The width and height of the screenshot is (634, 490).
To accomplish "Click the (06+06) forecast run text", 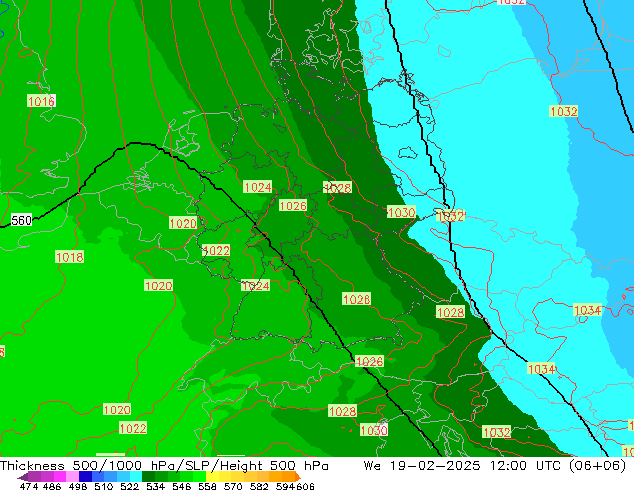I will coord(598,466).
